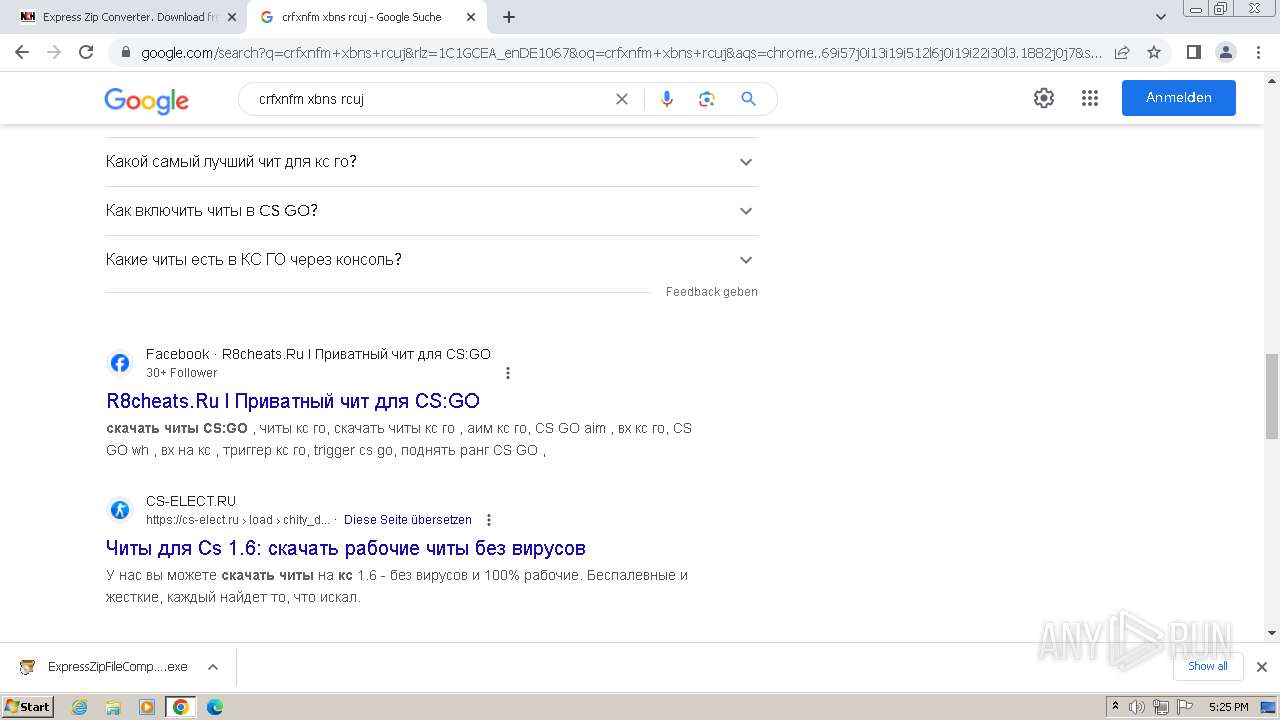Click the 'CS-ELECT.RU' site name text
Viewport: 1280px width, 720px height.
click(191, 501)
